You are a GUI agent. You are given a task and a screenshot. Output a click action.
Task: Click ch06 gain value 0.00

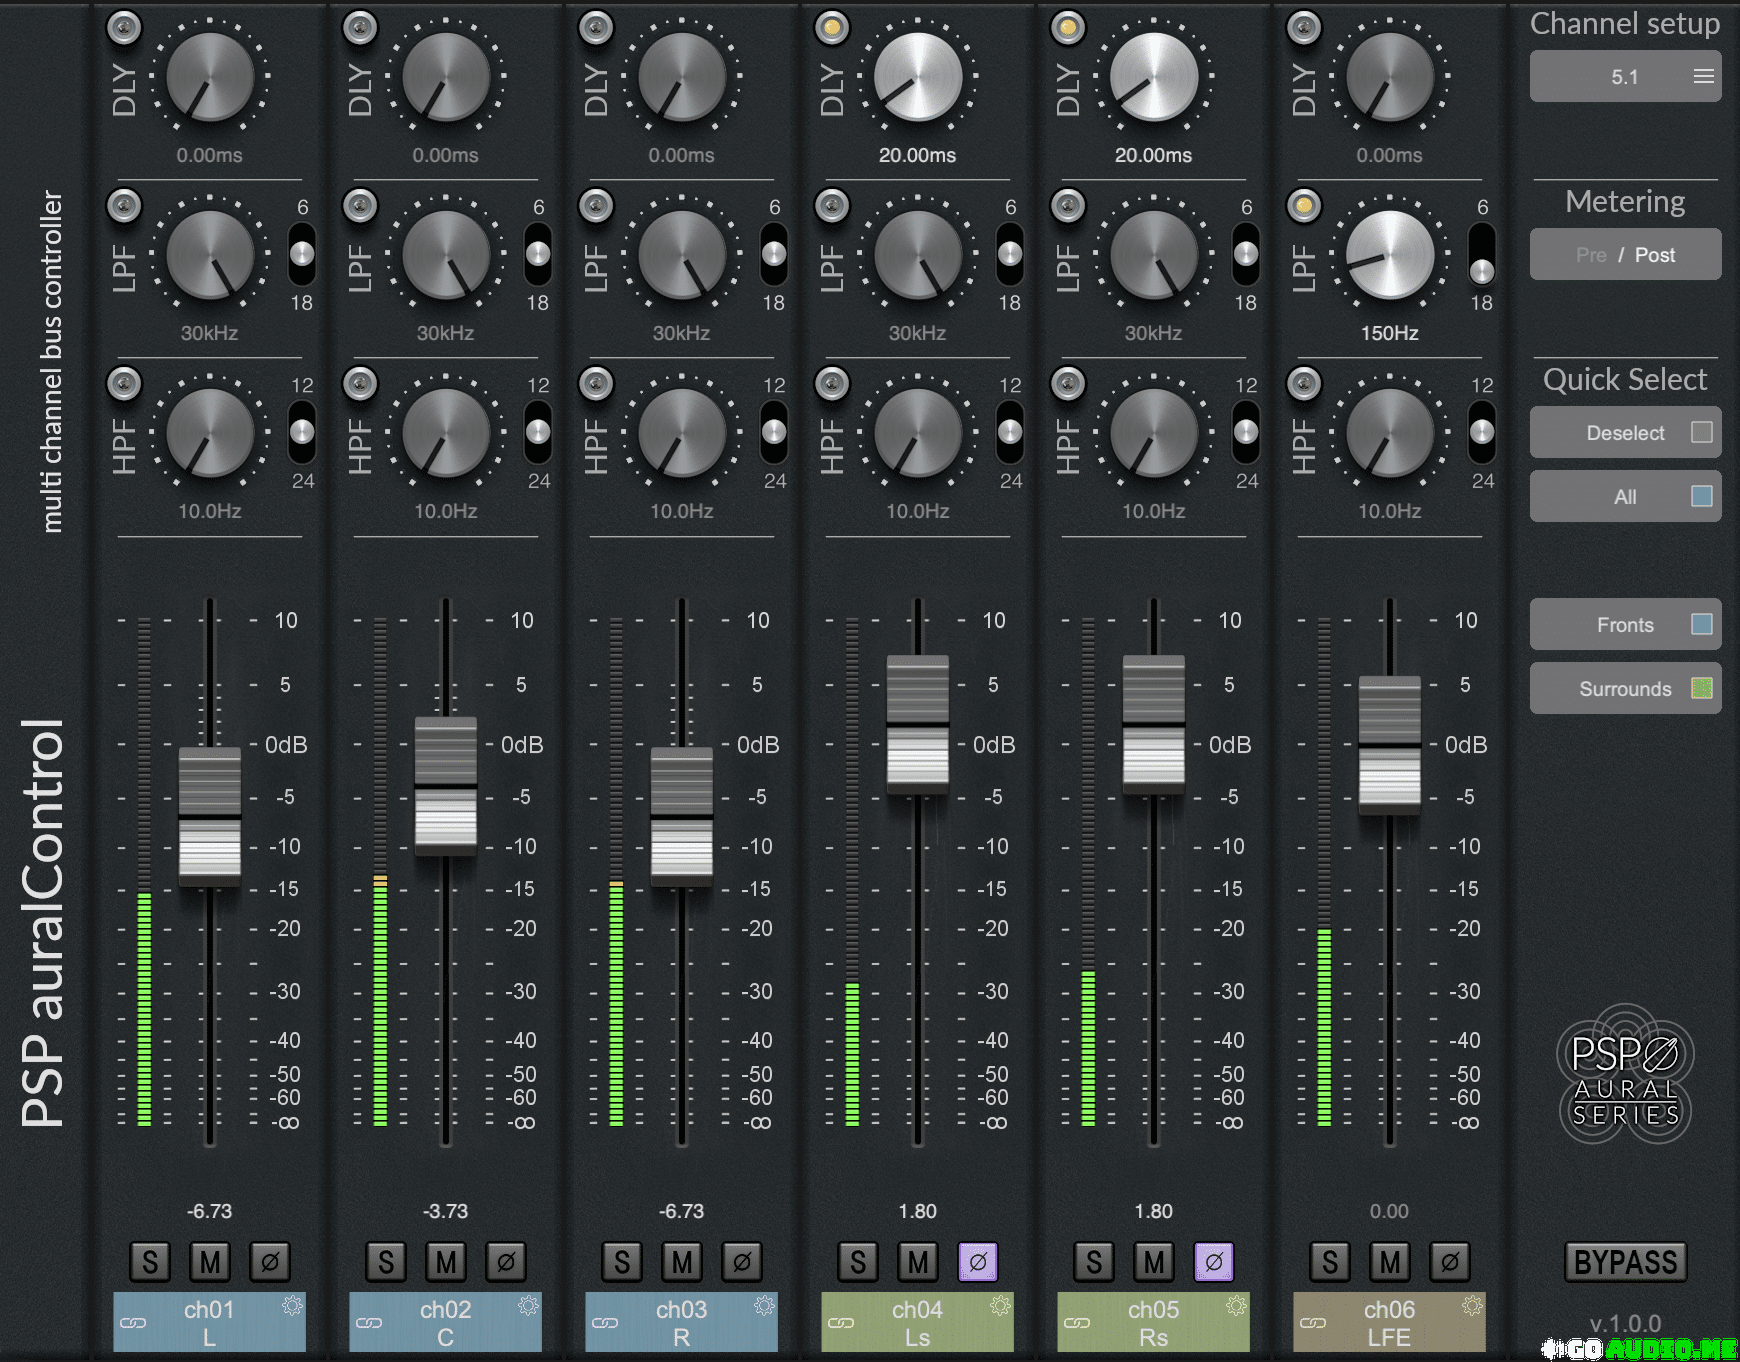coord(1390,1211)
